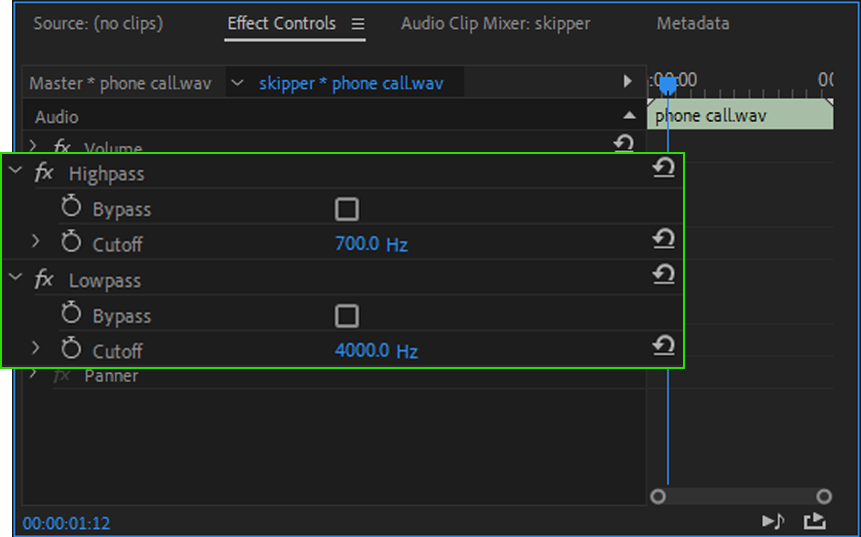The width and height of the screenshot is (861, 537).
Task: Reset the Highpass Cutoff parameter
Action: pos(664,238)
